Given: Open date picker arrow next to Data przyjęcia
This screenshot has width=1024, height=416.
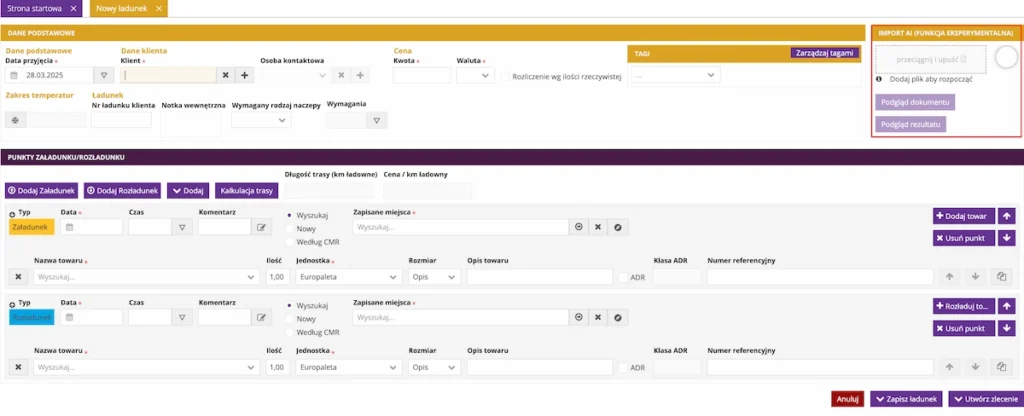Looking at the screenshot, I should pos(103,76).
